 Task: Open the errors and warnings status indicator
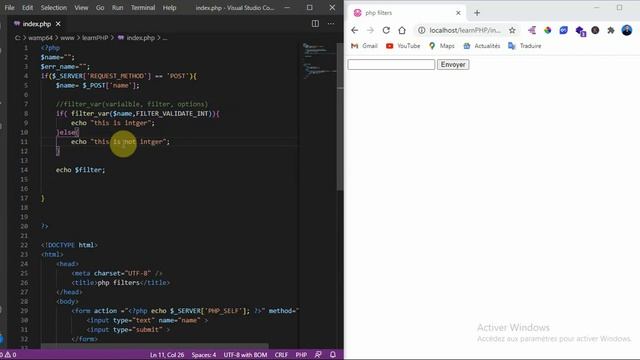click(x=8, y=355)
